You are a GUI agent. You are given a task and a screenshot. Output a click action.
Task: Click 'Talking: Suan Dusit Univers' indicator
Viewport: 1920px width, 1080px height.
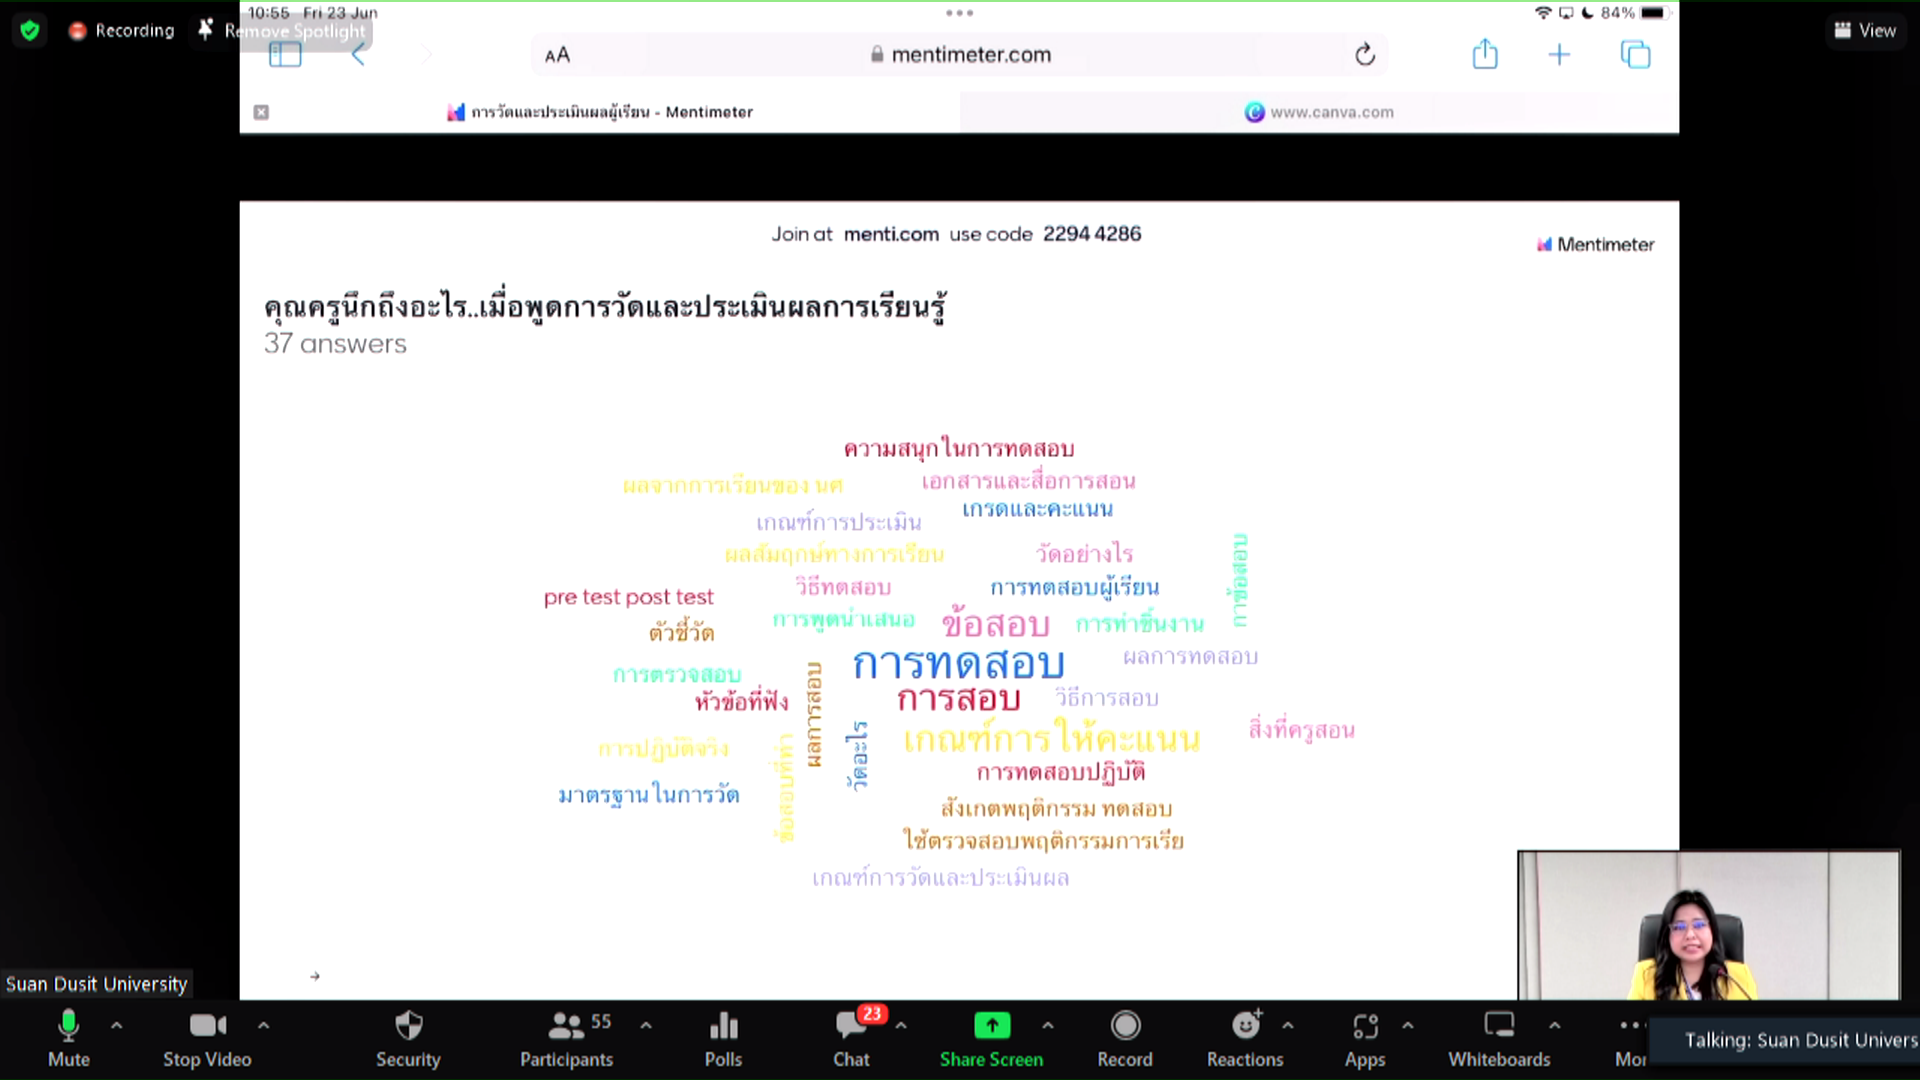tap(1800, 1040)
